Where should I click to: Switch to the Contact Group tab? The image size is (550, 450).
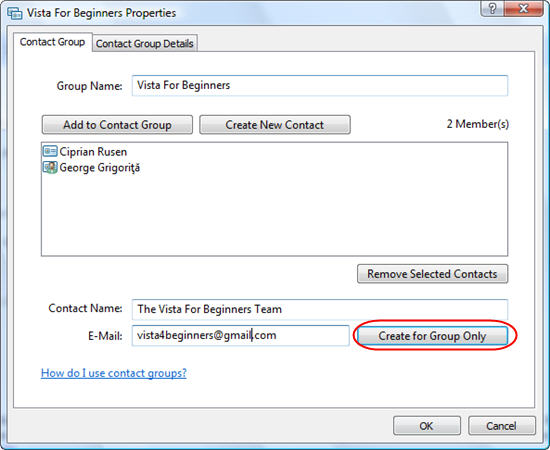[x=53, y=42]
